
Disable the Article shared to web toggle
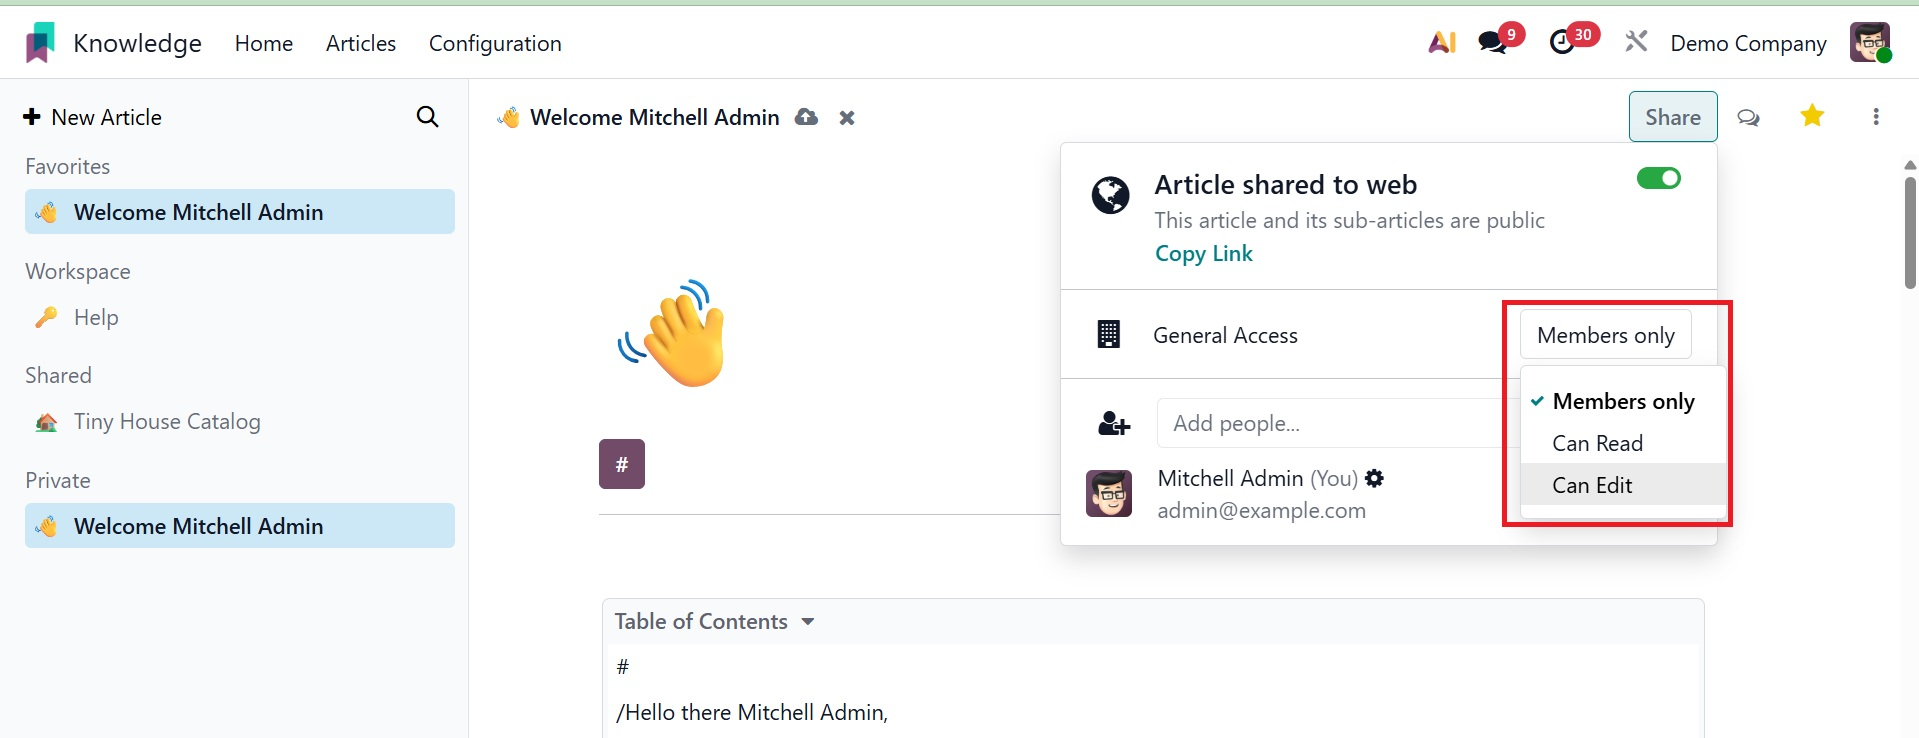[1658, 178]
